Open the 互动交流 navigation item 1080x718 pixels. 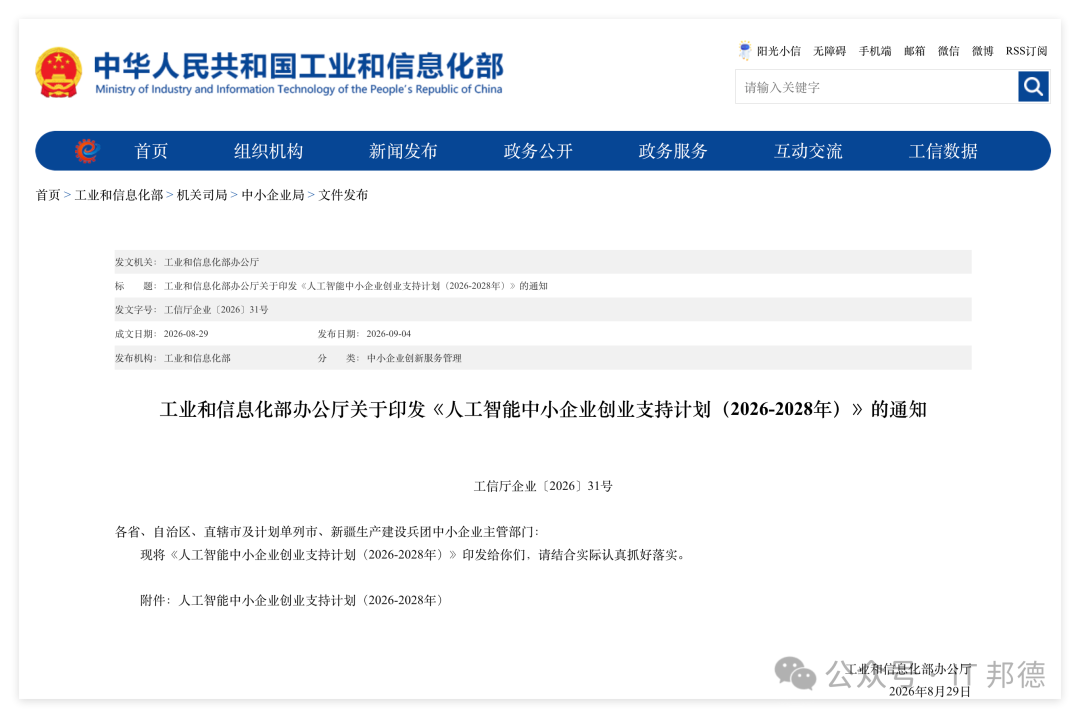coord(808,151)
